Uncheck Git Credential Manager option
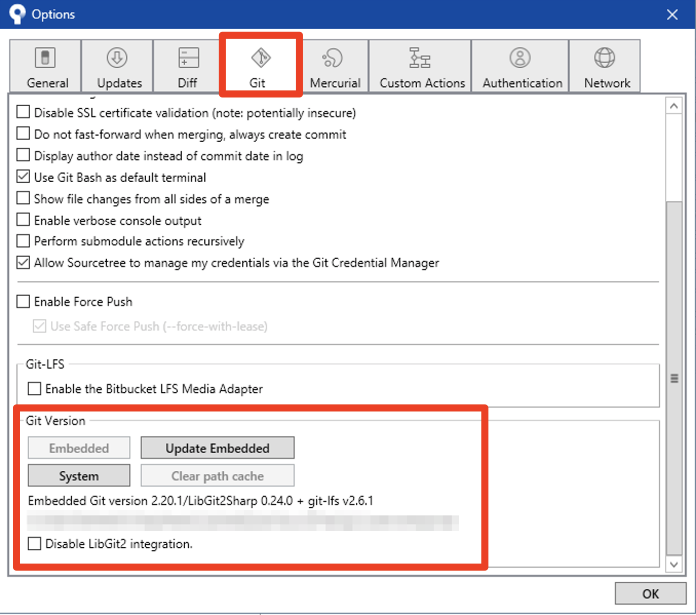Viewport: 696px width, 615px height. (23, 263)
